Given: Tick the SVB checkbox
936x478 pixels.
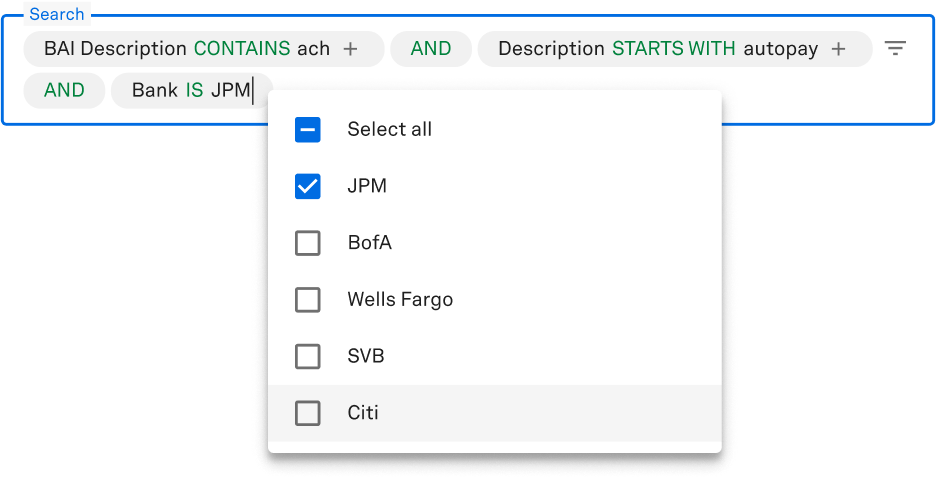Looking at the screenshot, I should click(308, 356).
